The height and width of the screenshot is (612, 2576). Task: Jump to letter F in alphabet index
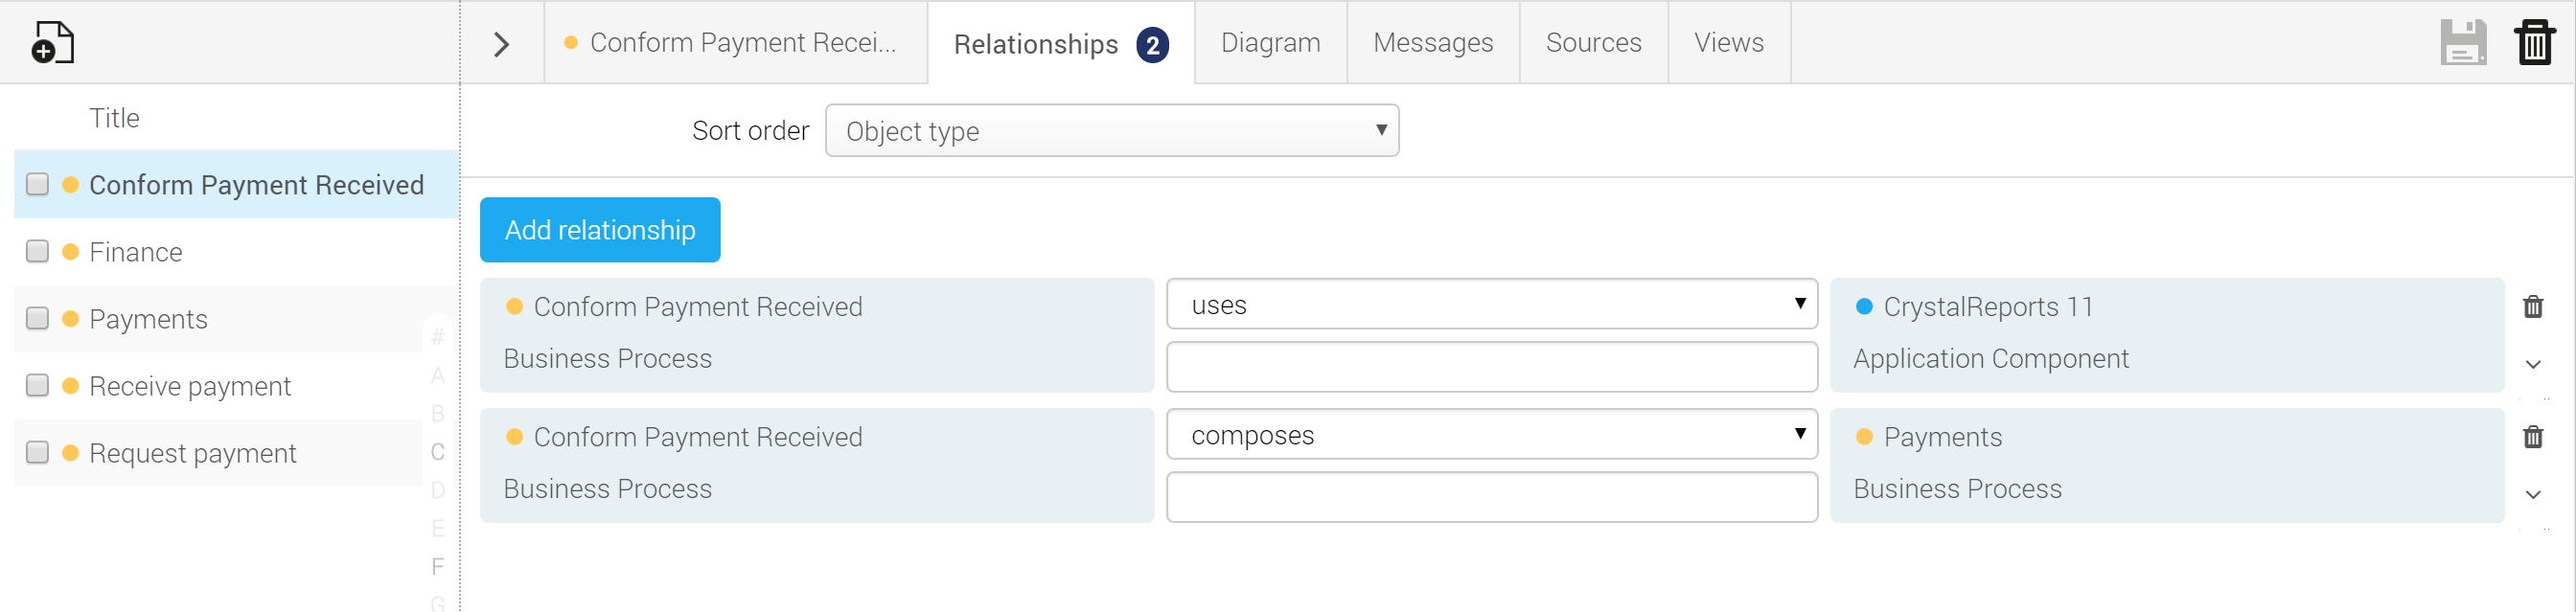click(x=437, y=567)
